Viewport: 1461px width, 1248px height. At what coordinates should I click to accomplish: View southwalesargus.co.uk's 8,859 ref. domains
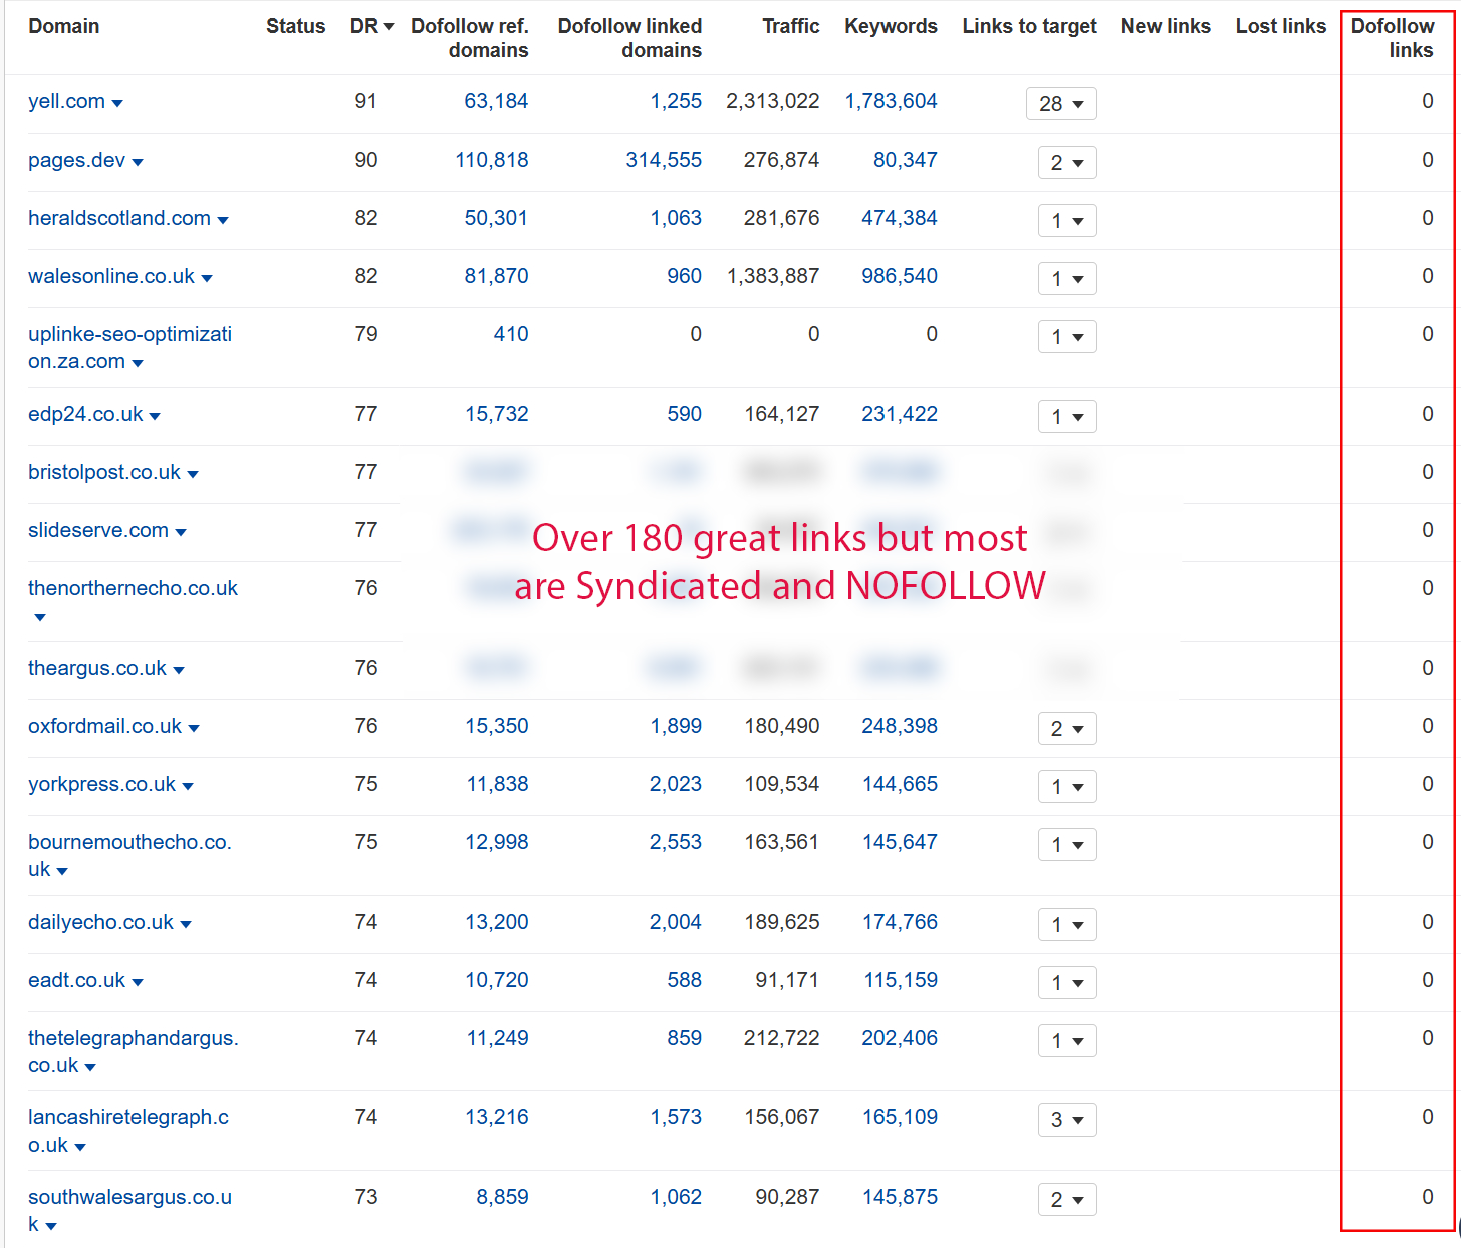(502, 1197)
